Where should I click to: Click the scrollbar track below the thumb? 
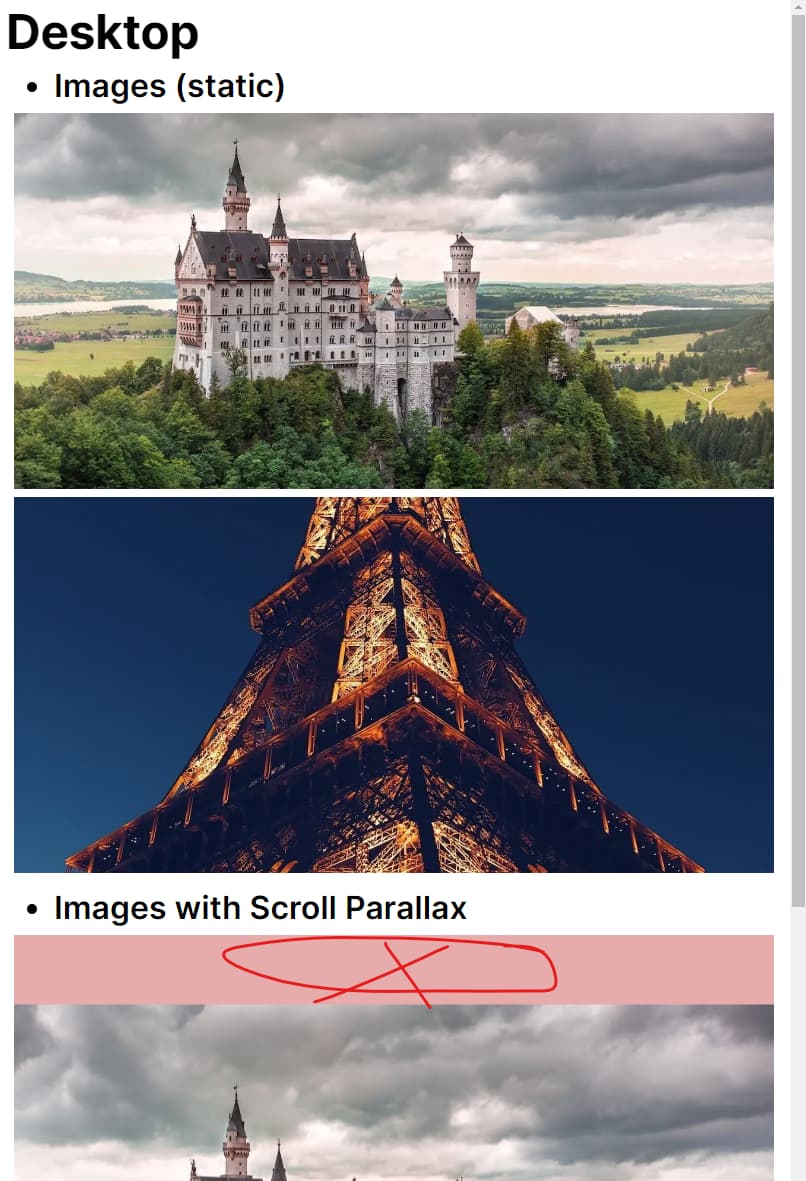798,1043
